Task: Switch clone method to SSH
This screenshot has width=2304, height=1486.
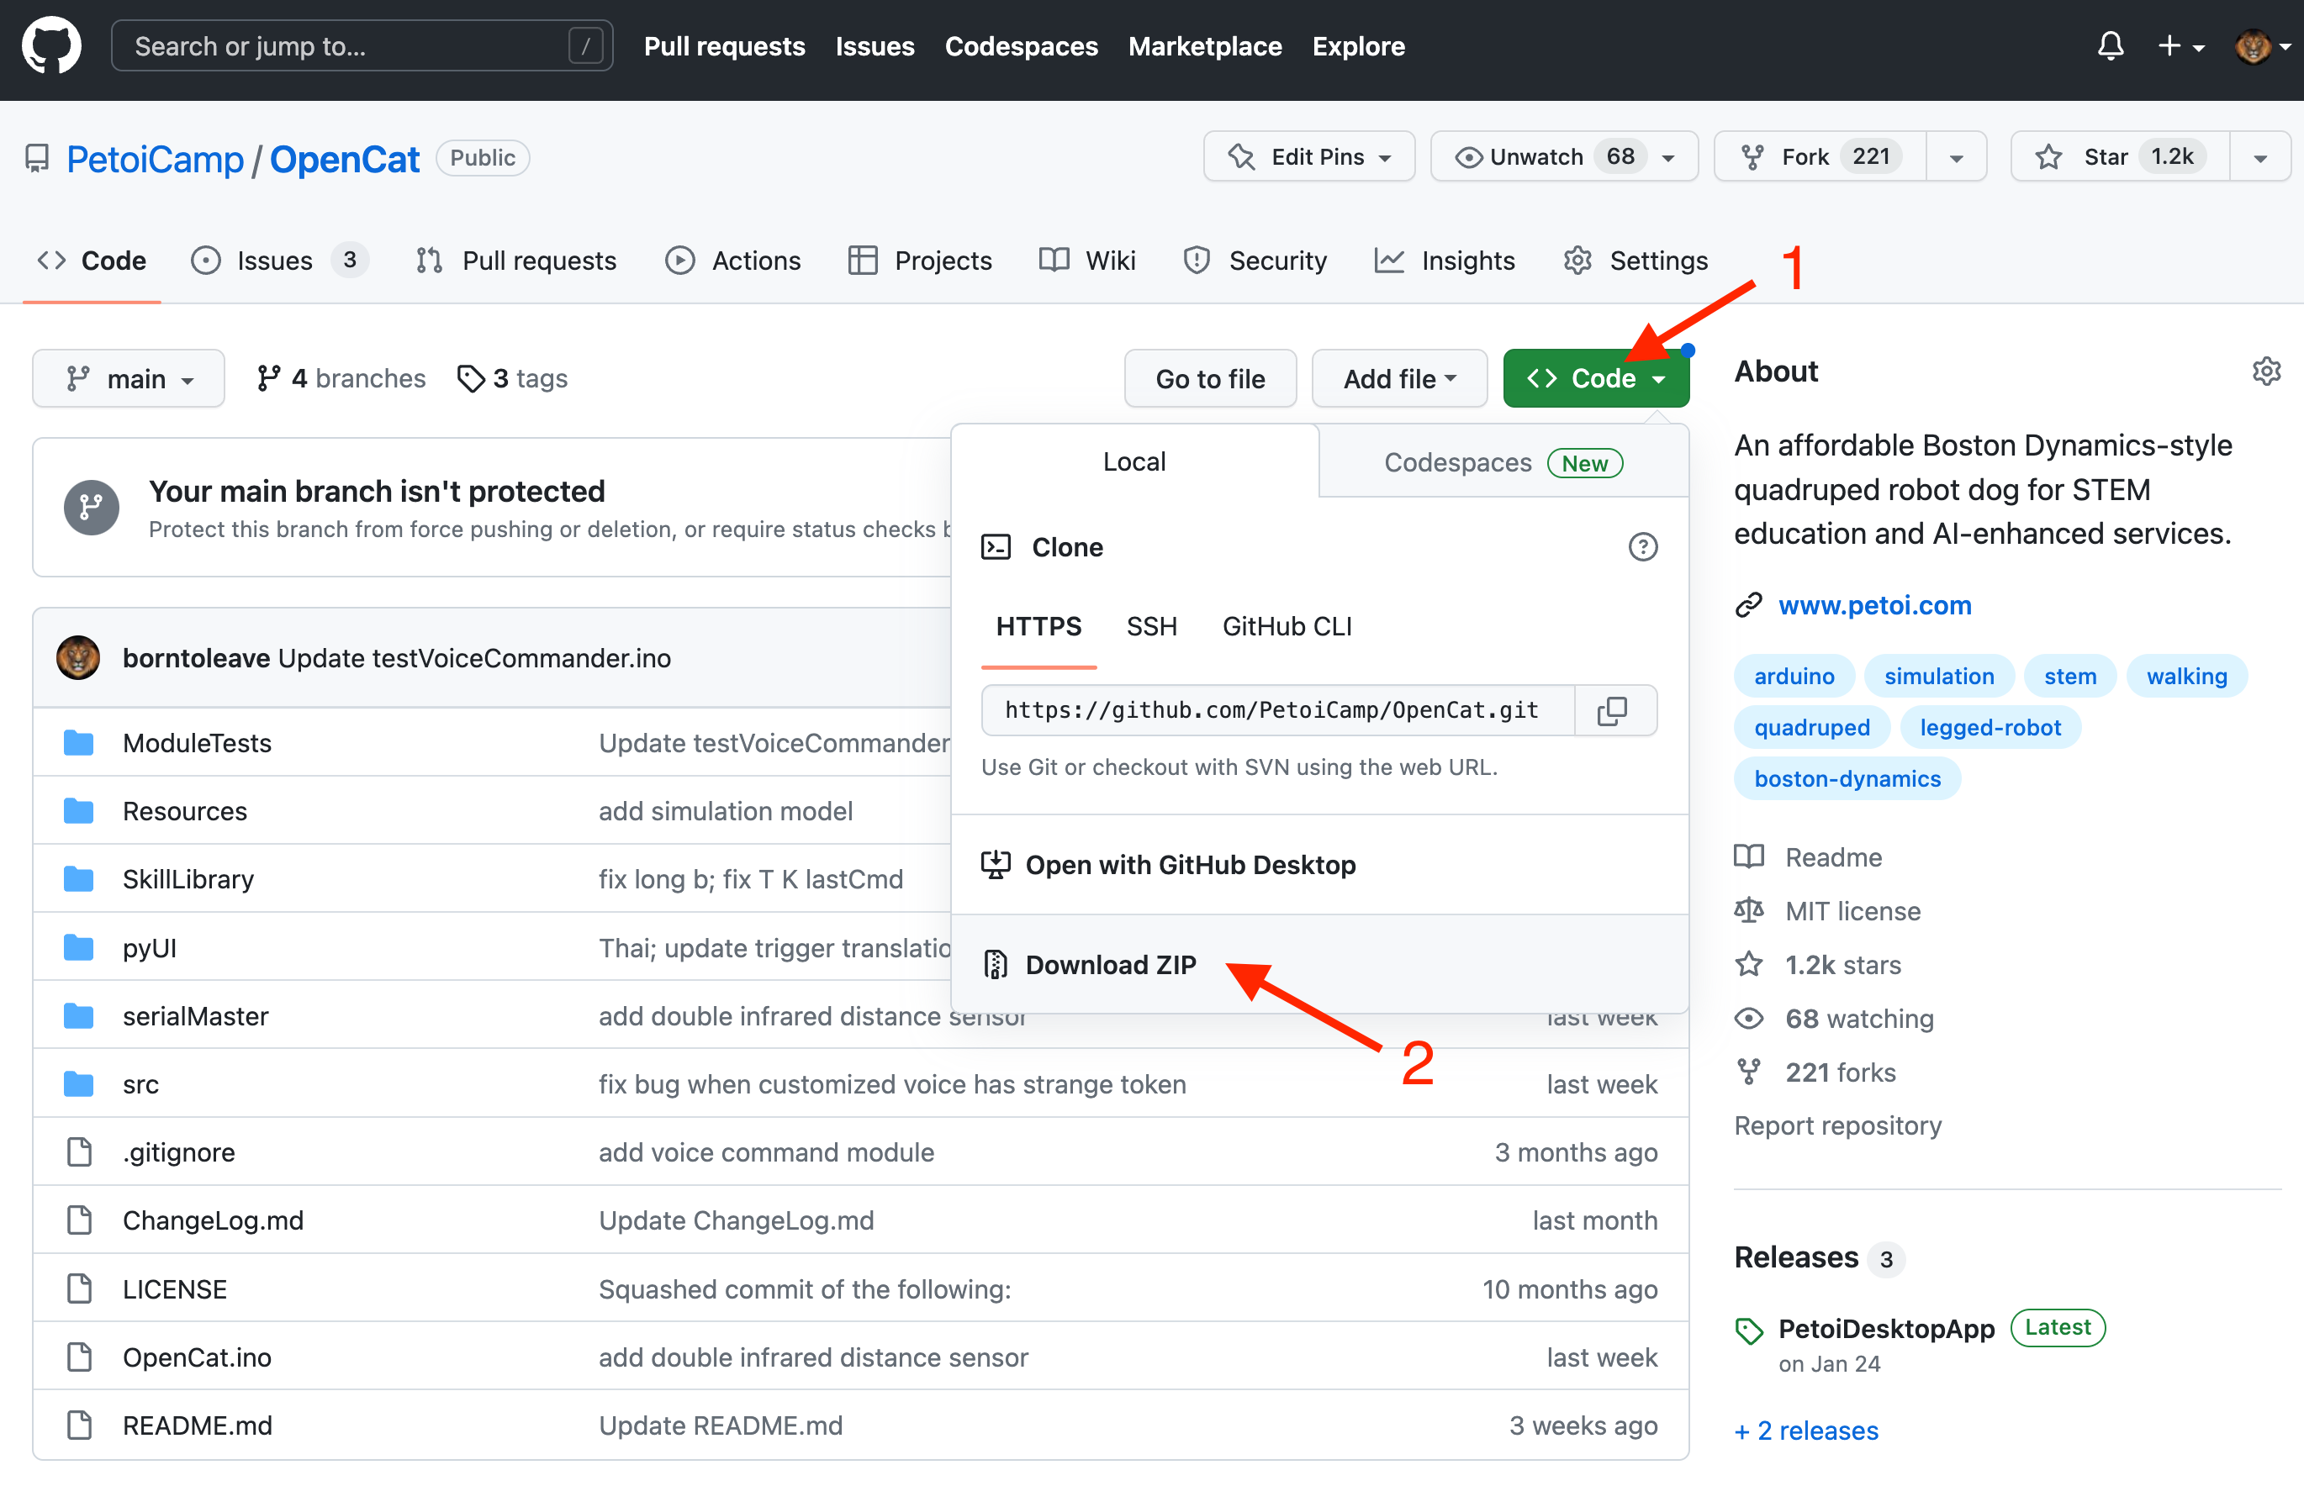Action: coord(1151,626)
